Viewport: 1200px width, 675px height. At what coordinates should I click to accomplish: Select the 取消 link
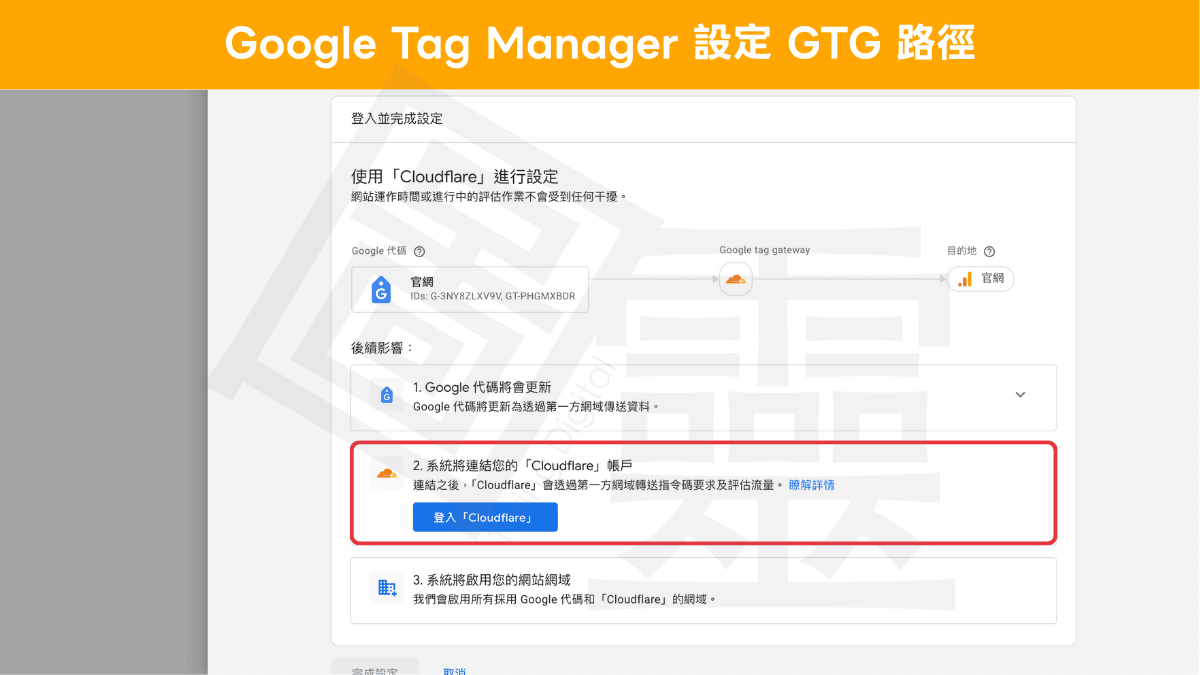[x=454, y=670]
